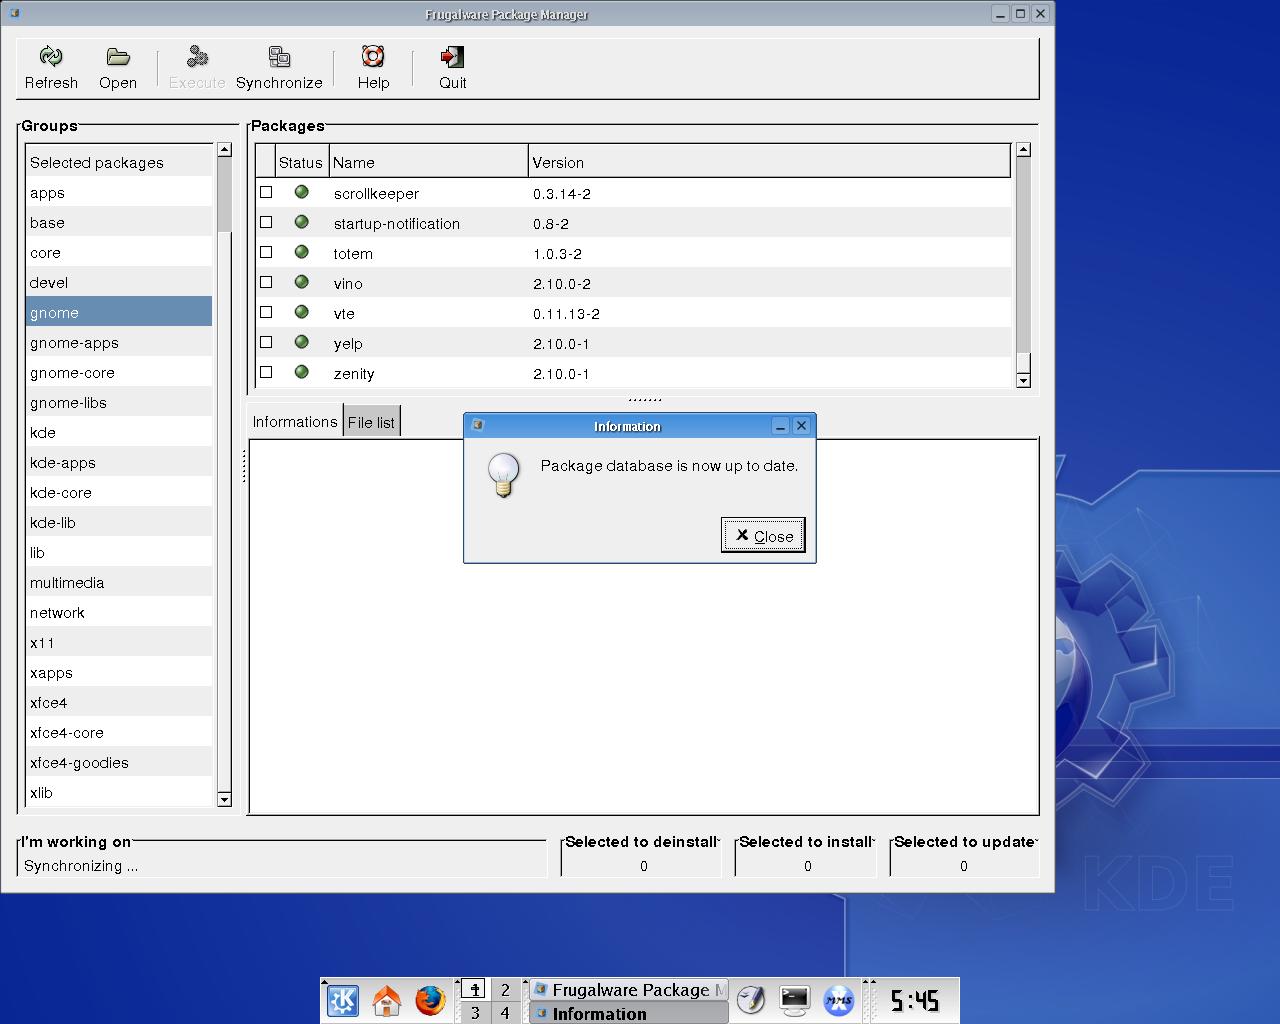This screenshot has width=1280, height=1024.
Task: Click the green status dot for vte
Action: pos(301,312)
